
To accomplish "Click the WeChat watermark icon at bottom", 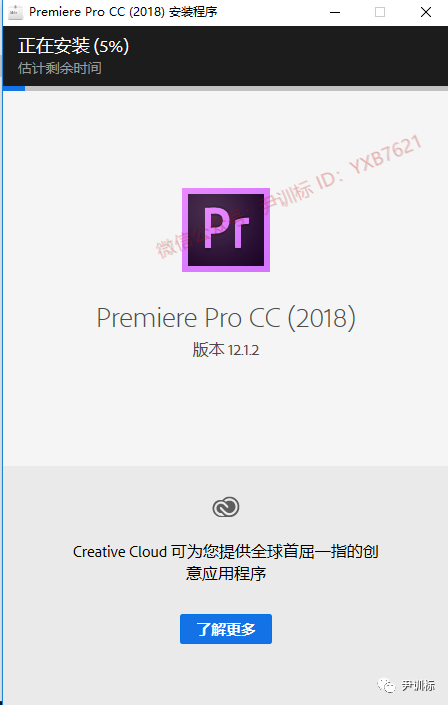I will 386,685.
